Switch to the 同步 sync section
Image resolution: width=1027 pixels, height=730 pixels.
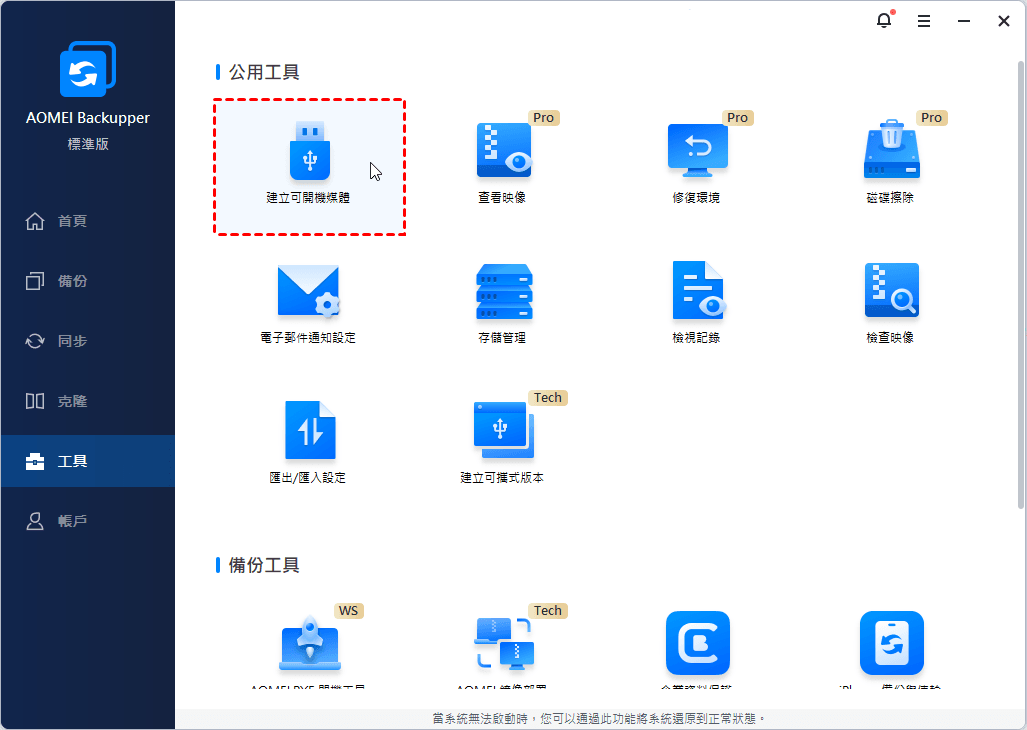click(x=88, y=341)
